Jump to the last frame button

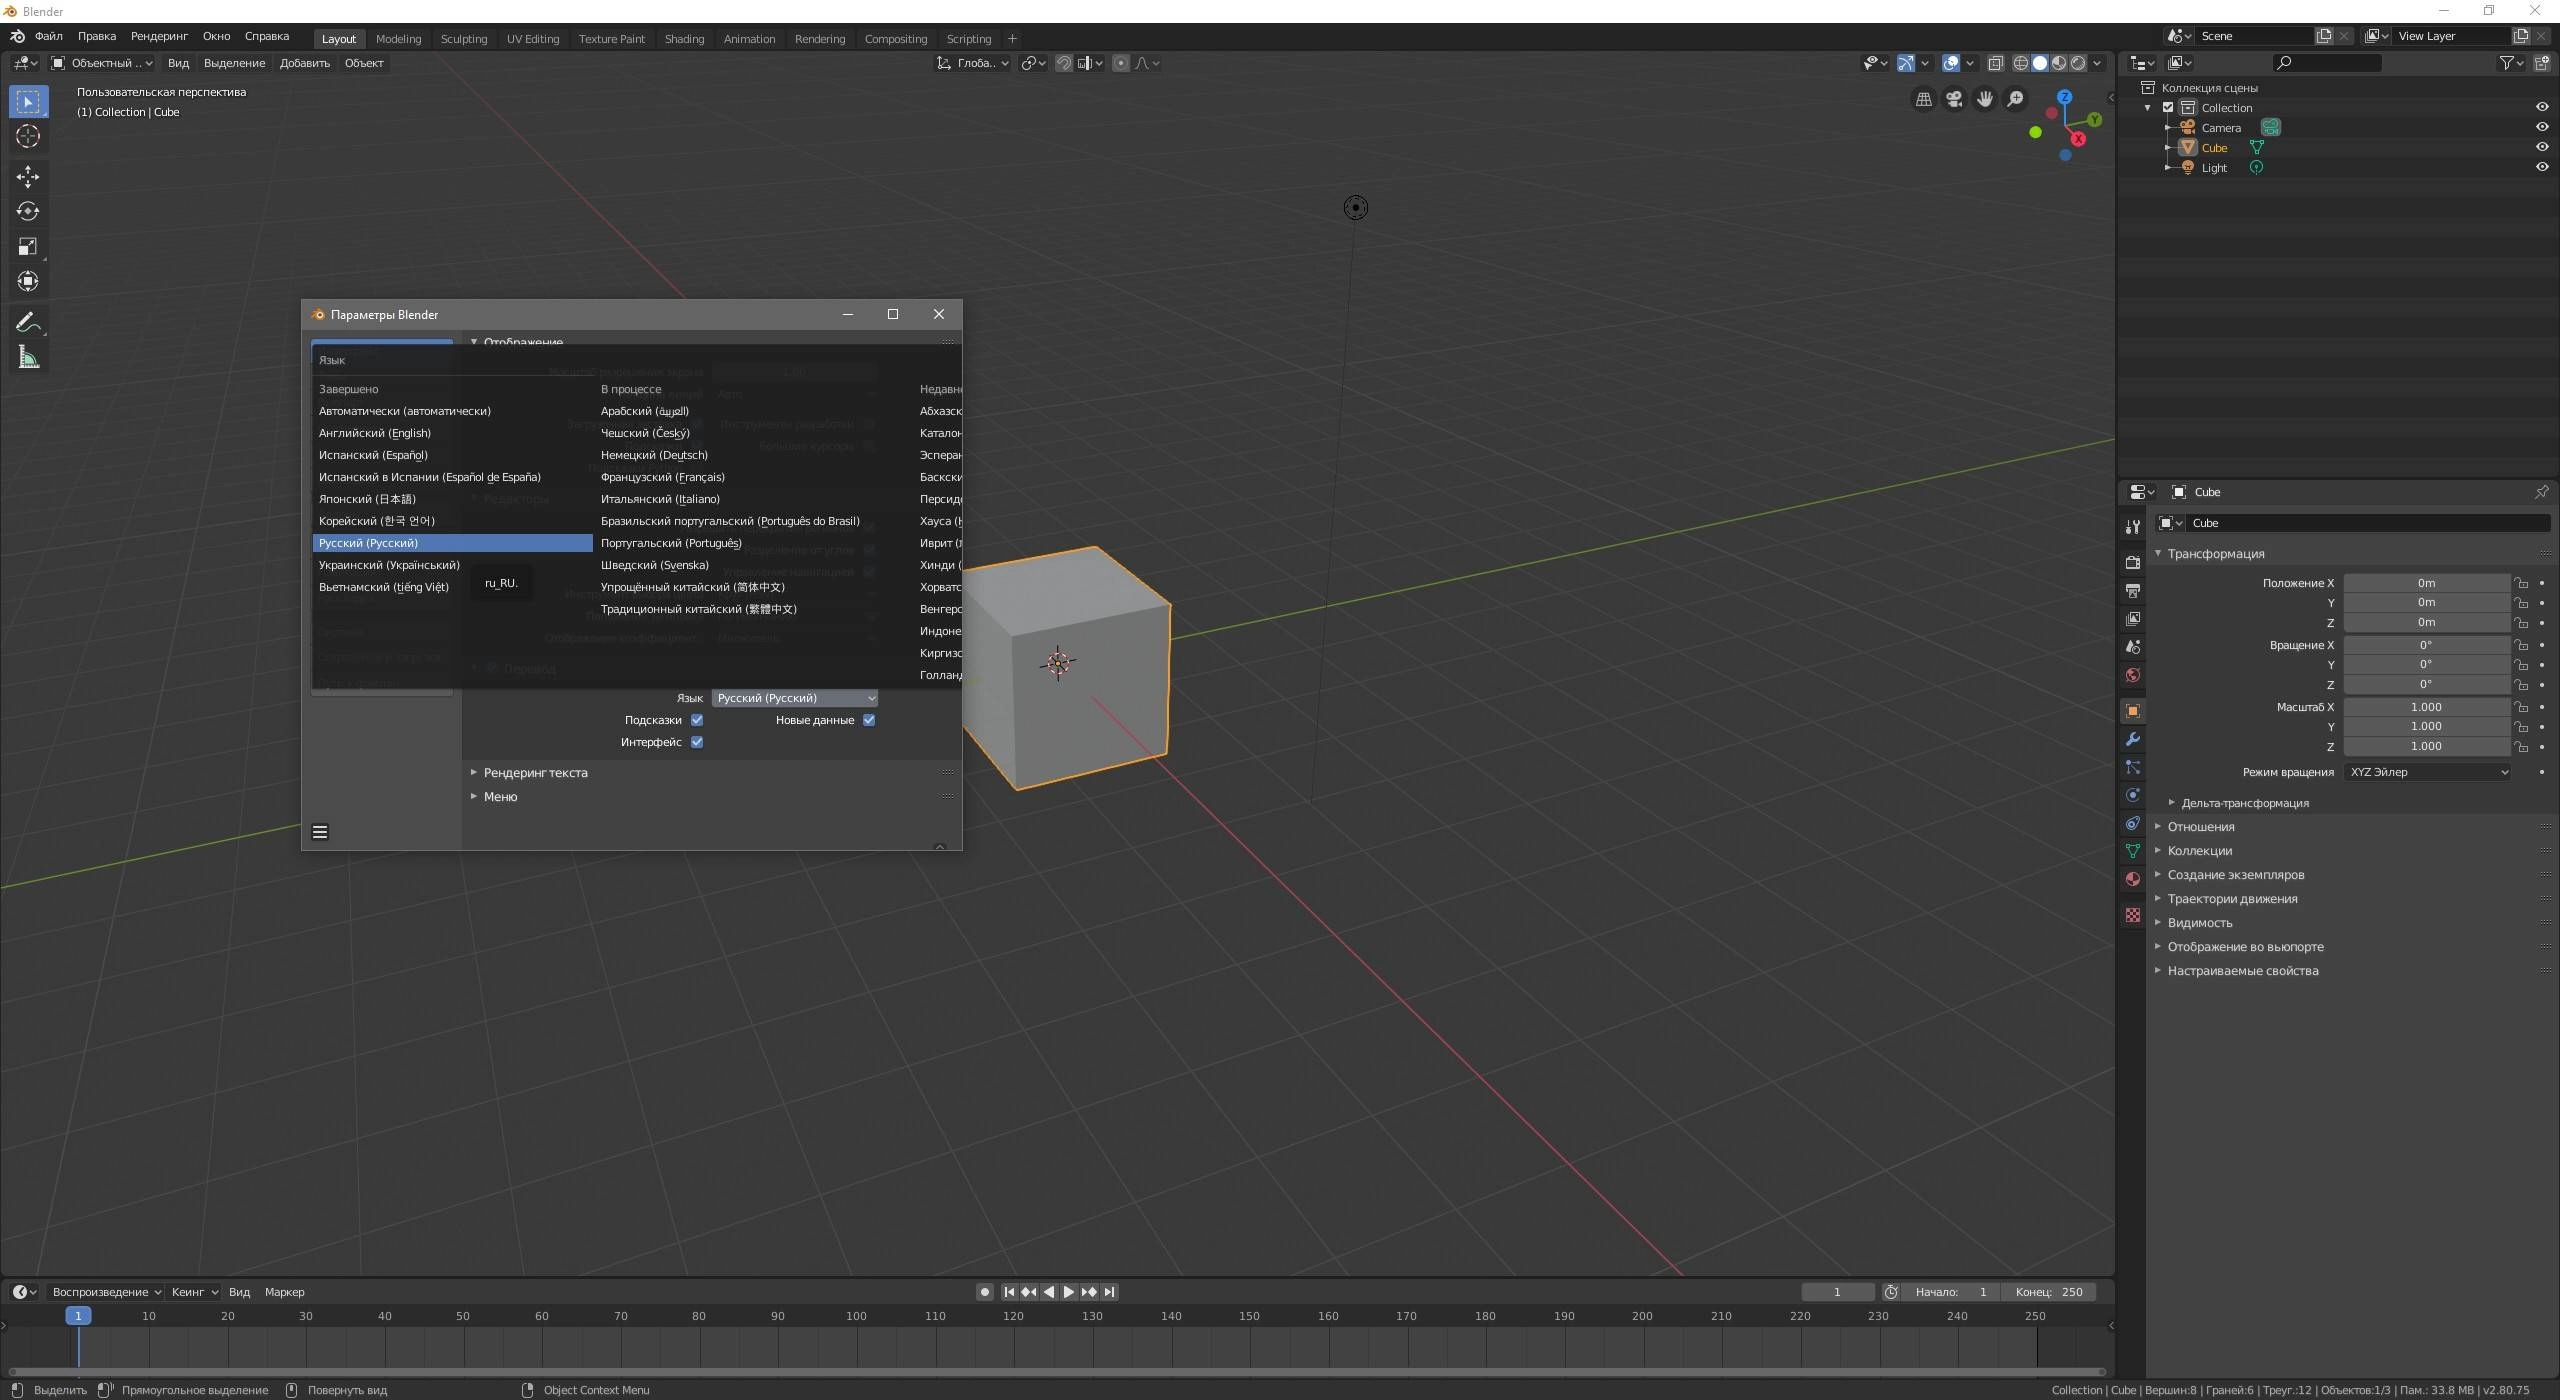(1109, 1292)
